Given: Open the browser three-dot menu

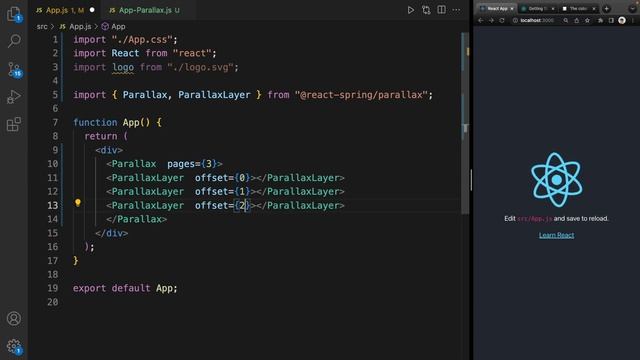Looking at the screenshot, I should pyautogui.click(x=633, y=20).
